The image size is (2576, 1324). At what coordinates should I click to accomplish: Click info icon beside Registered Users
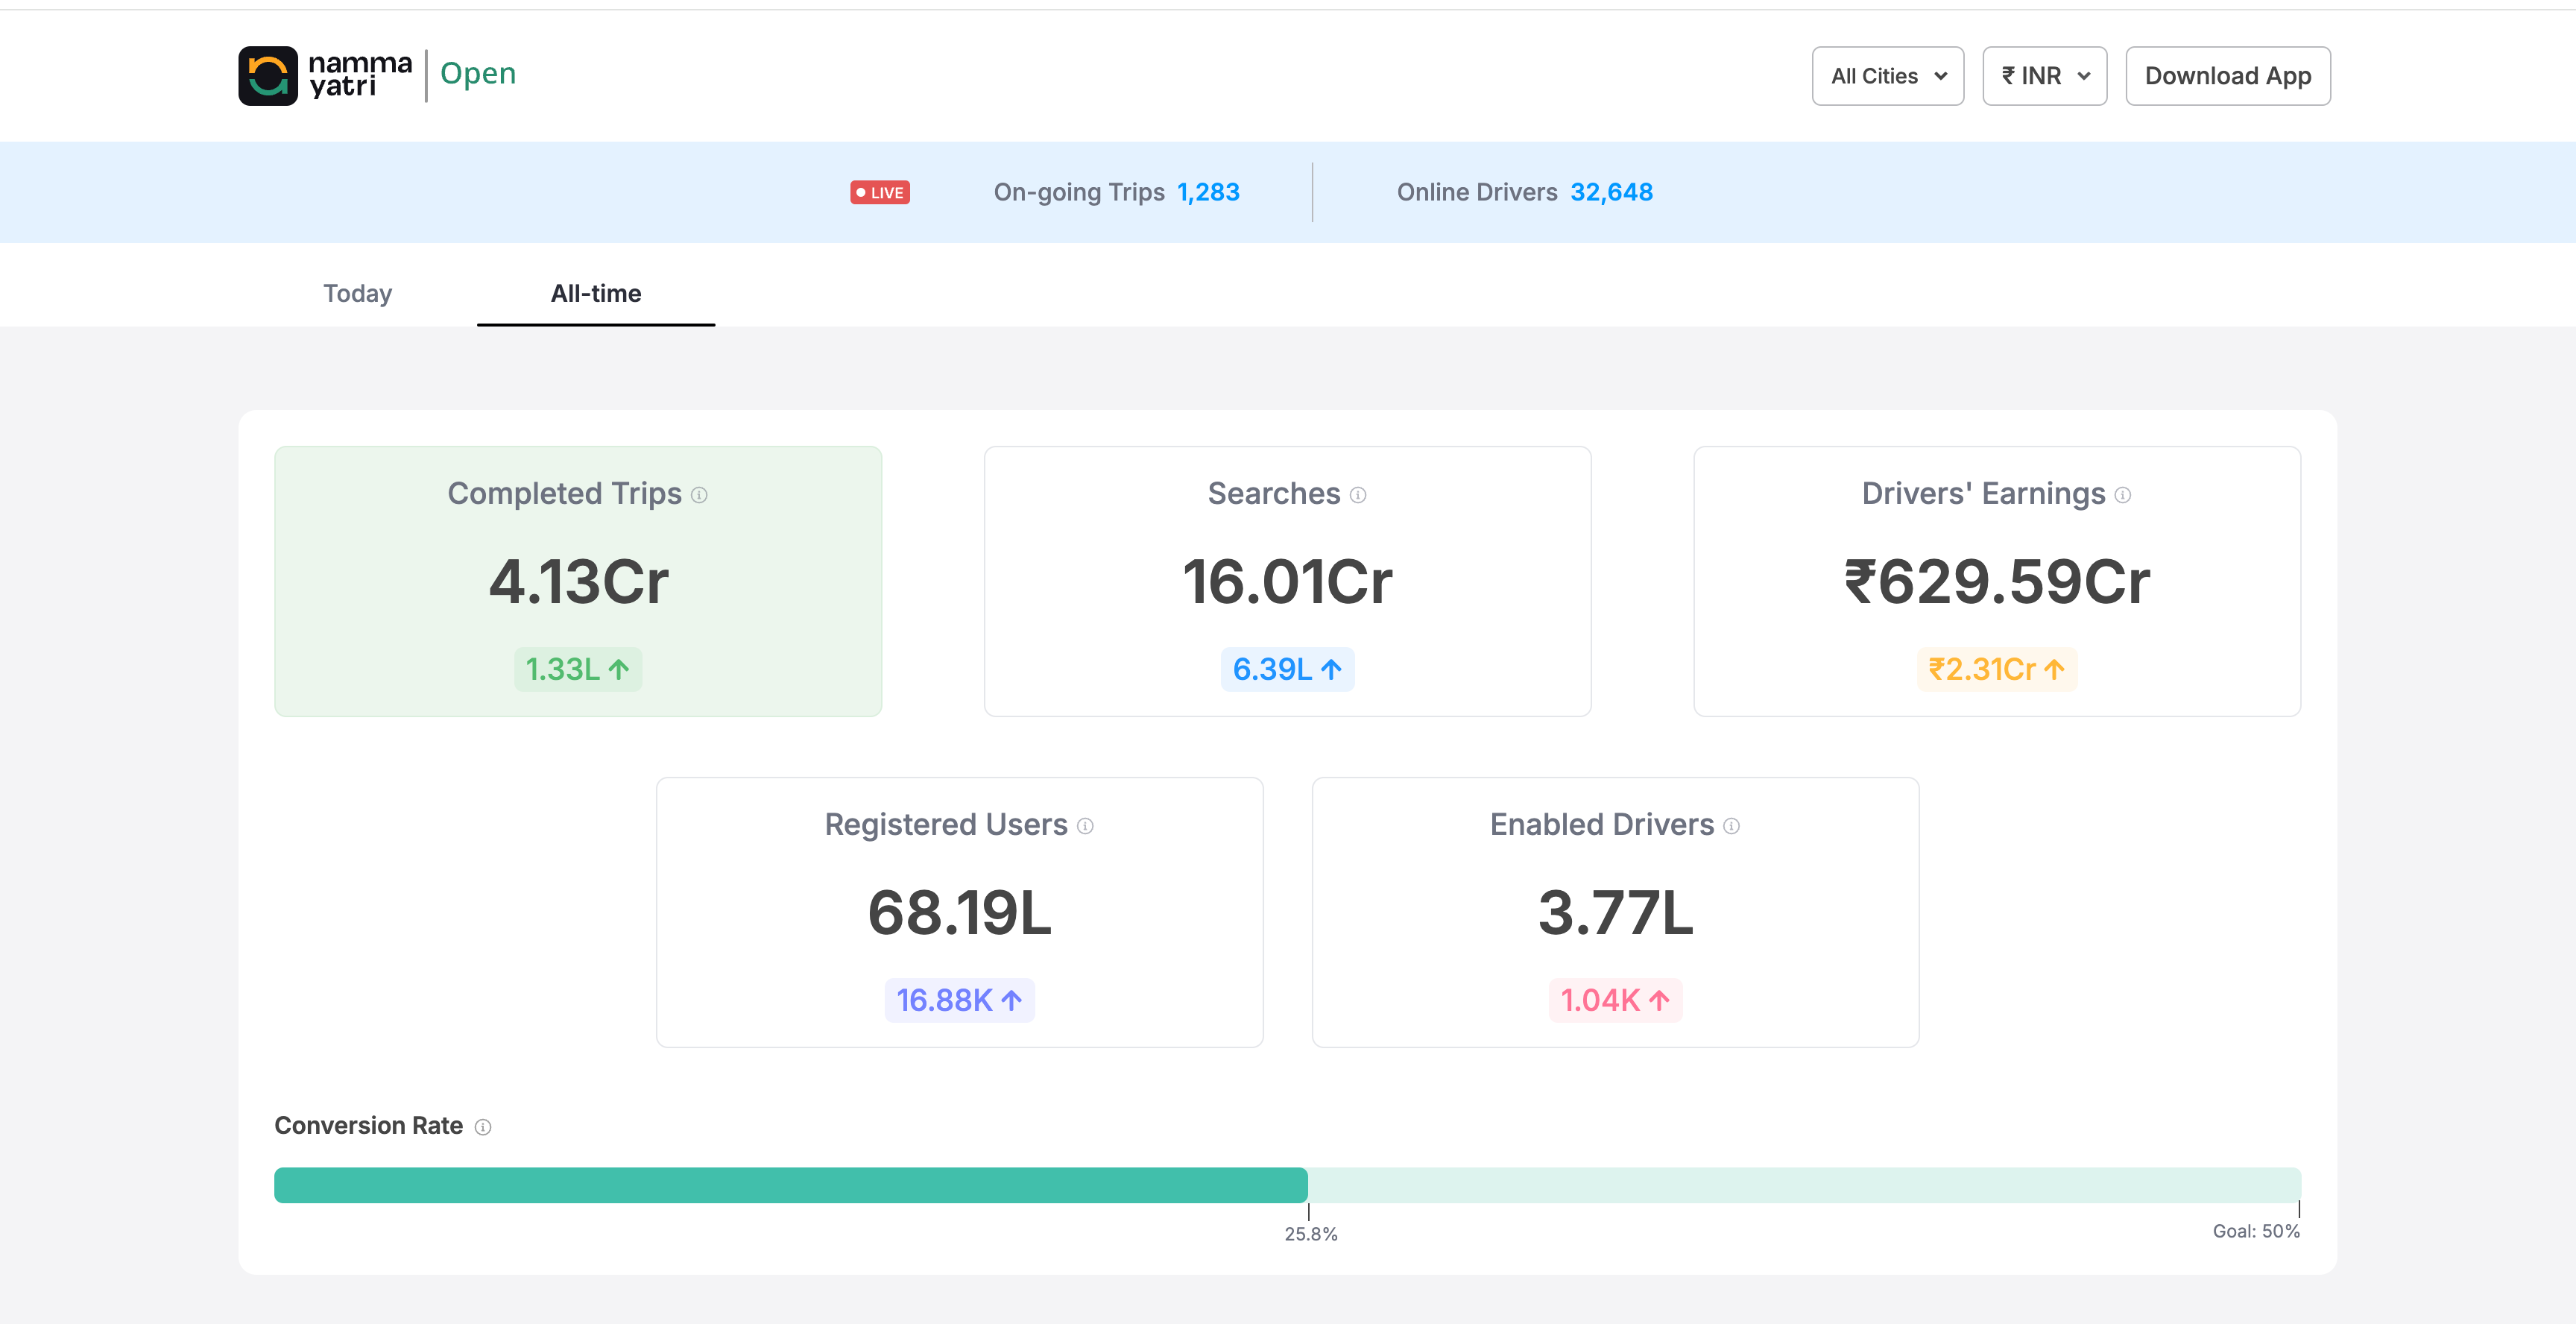click(1085, 826)
